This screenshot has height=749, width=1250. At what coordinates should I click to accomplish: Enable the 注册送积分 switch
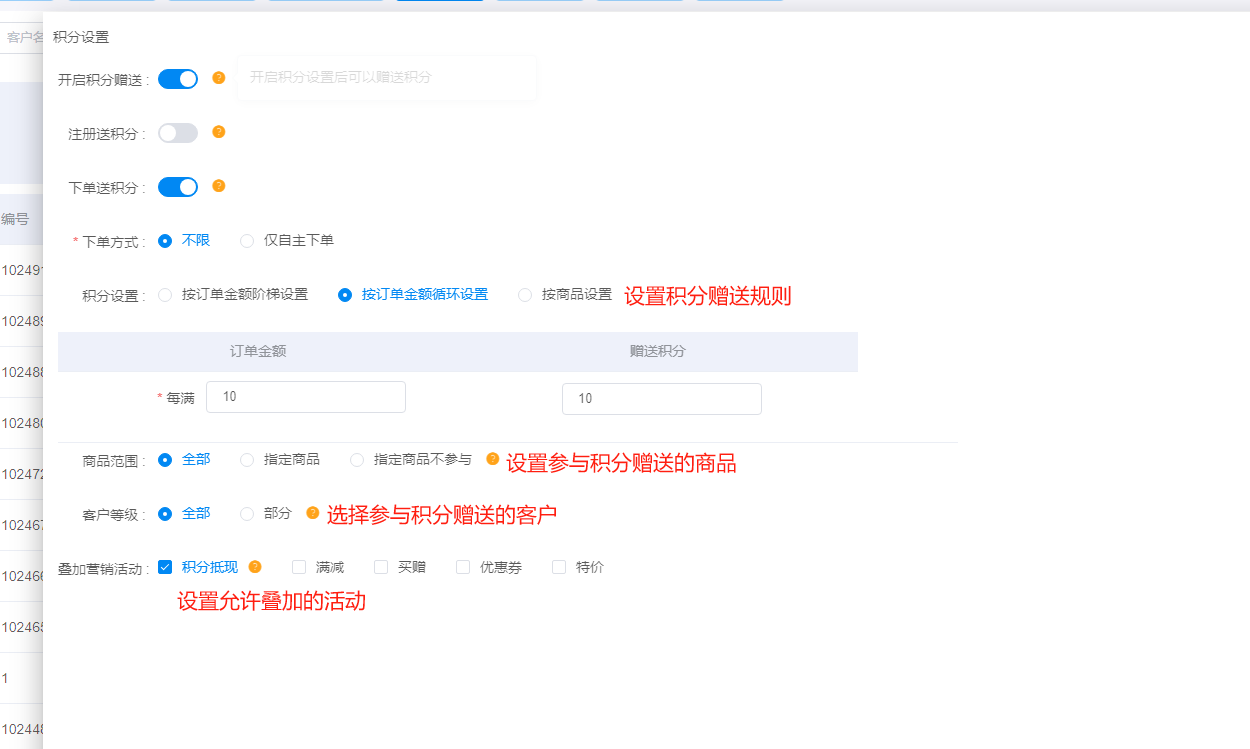tap(178, 133)
